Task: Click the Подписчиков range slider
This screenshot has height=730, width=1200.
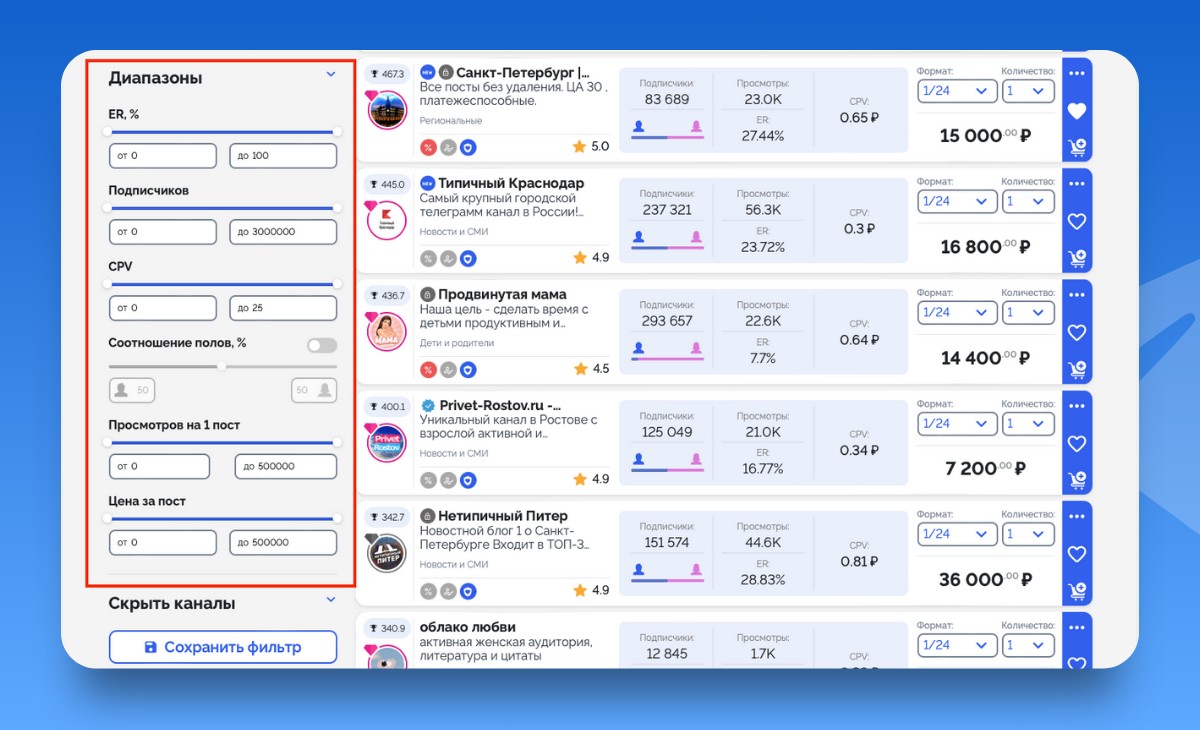Action: click(x=223, y=208)
